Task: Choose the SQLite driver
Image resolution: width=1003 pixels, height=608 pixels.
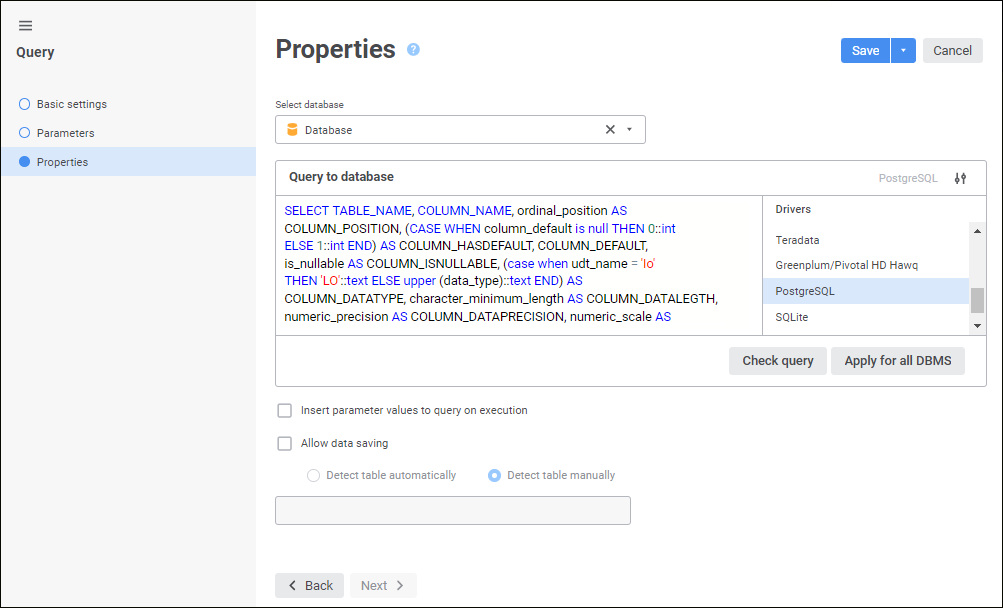Action: pyautogui.click(x=792, y=317)
